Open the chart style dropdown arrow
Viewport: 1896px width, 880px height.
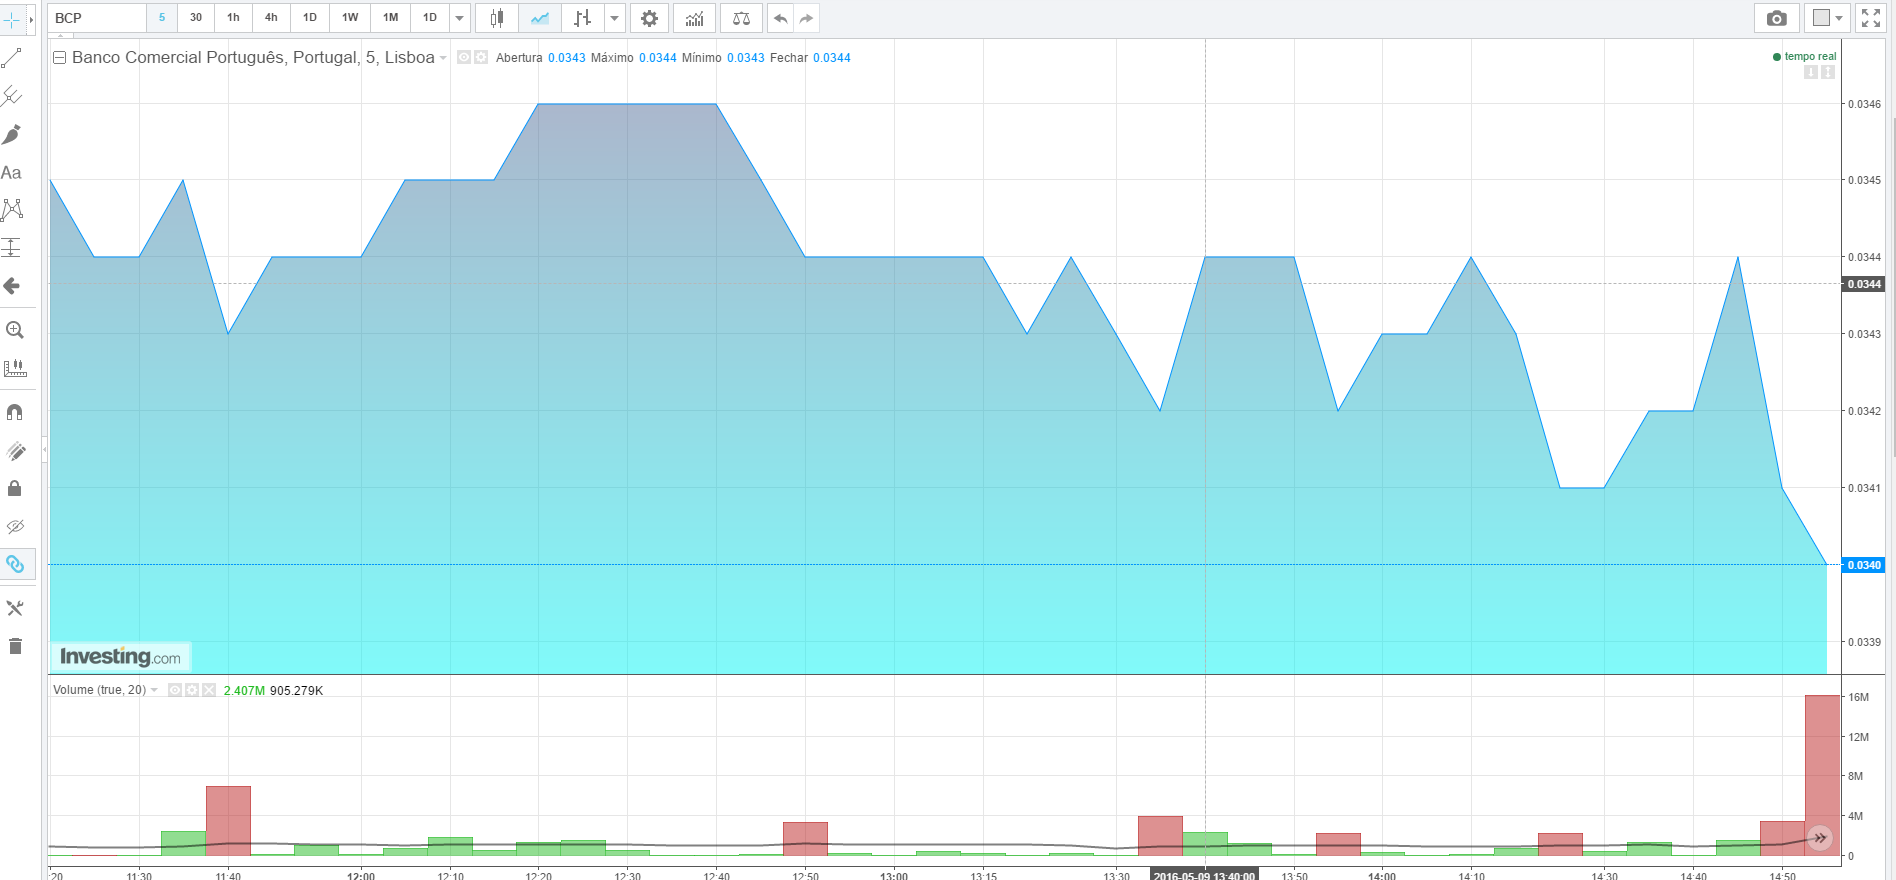point(614,18)
